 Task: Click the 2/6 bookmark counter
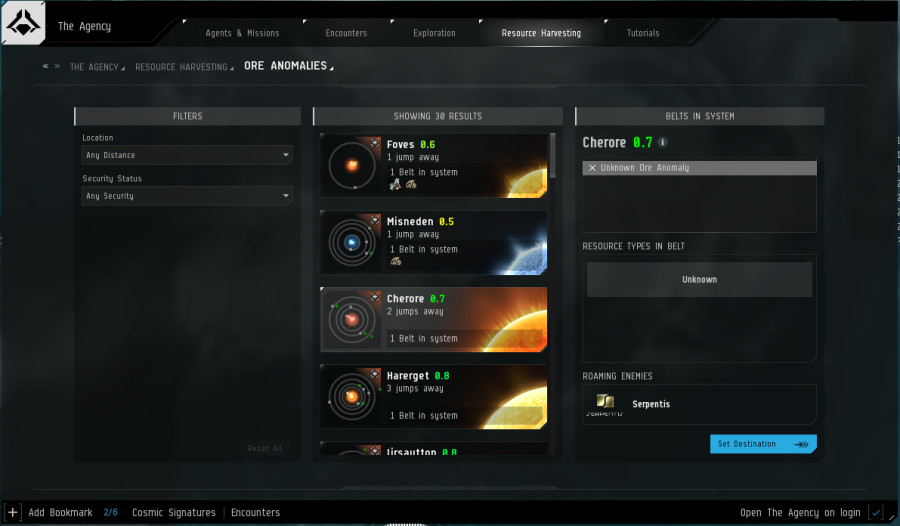tap(110, 512)
